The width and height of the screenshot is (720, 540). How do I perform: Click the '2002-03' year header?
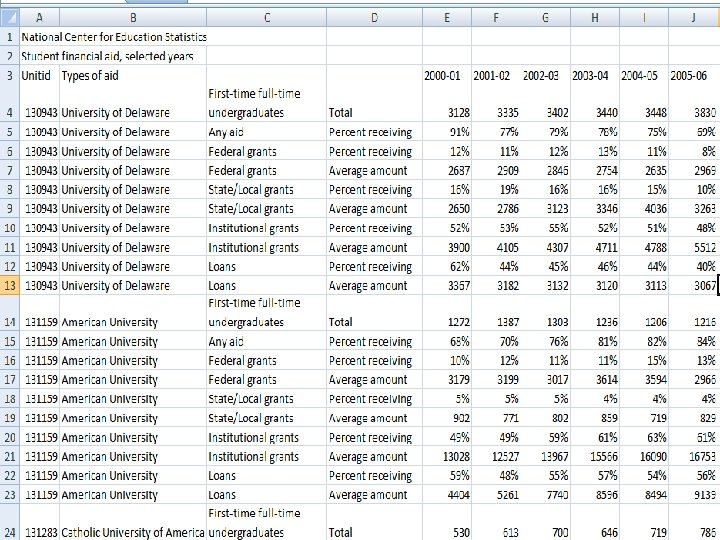click(540, 75)
